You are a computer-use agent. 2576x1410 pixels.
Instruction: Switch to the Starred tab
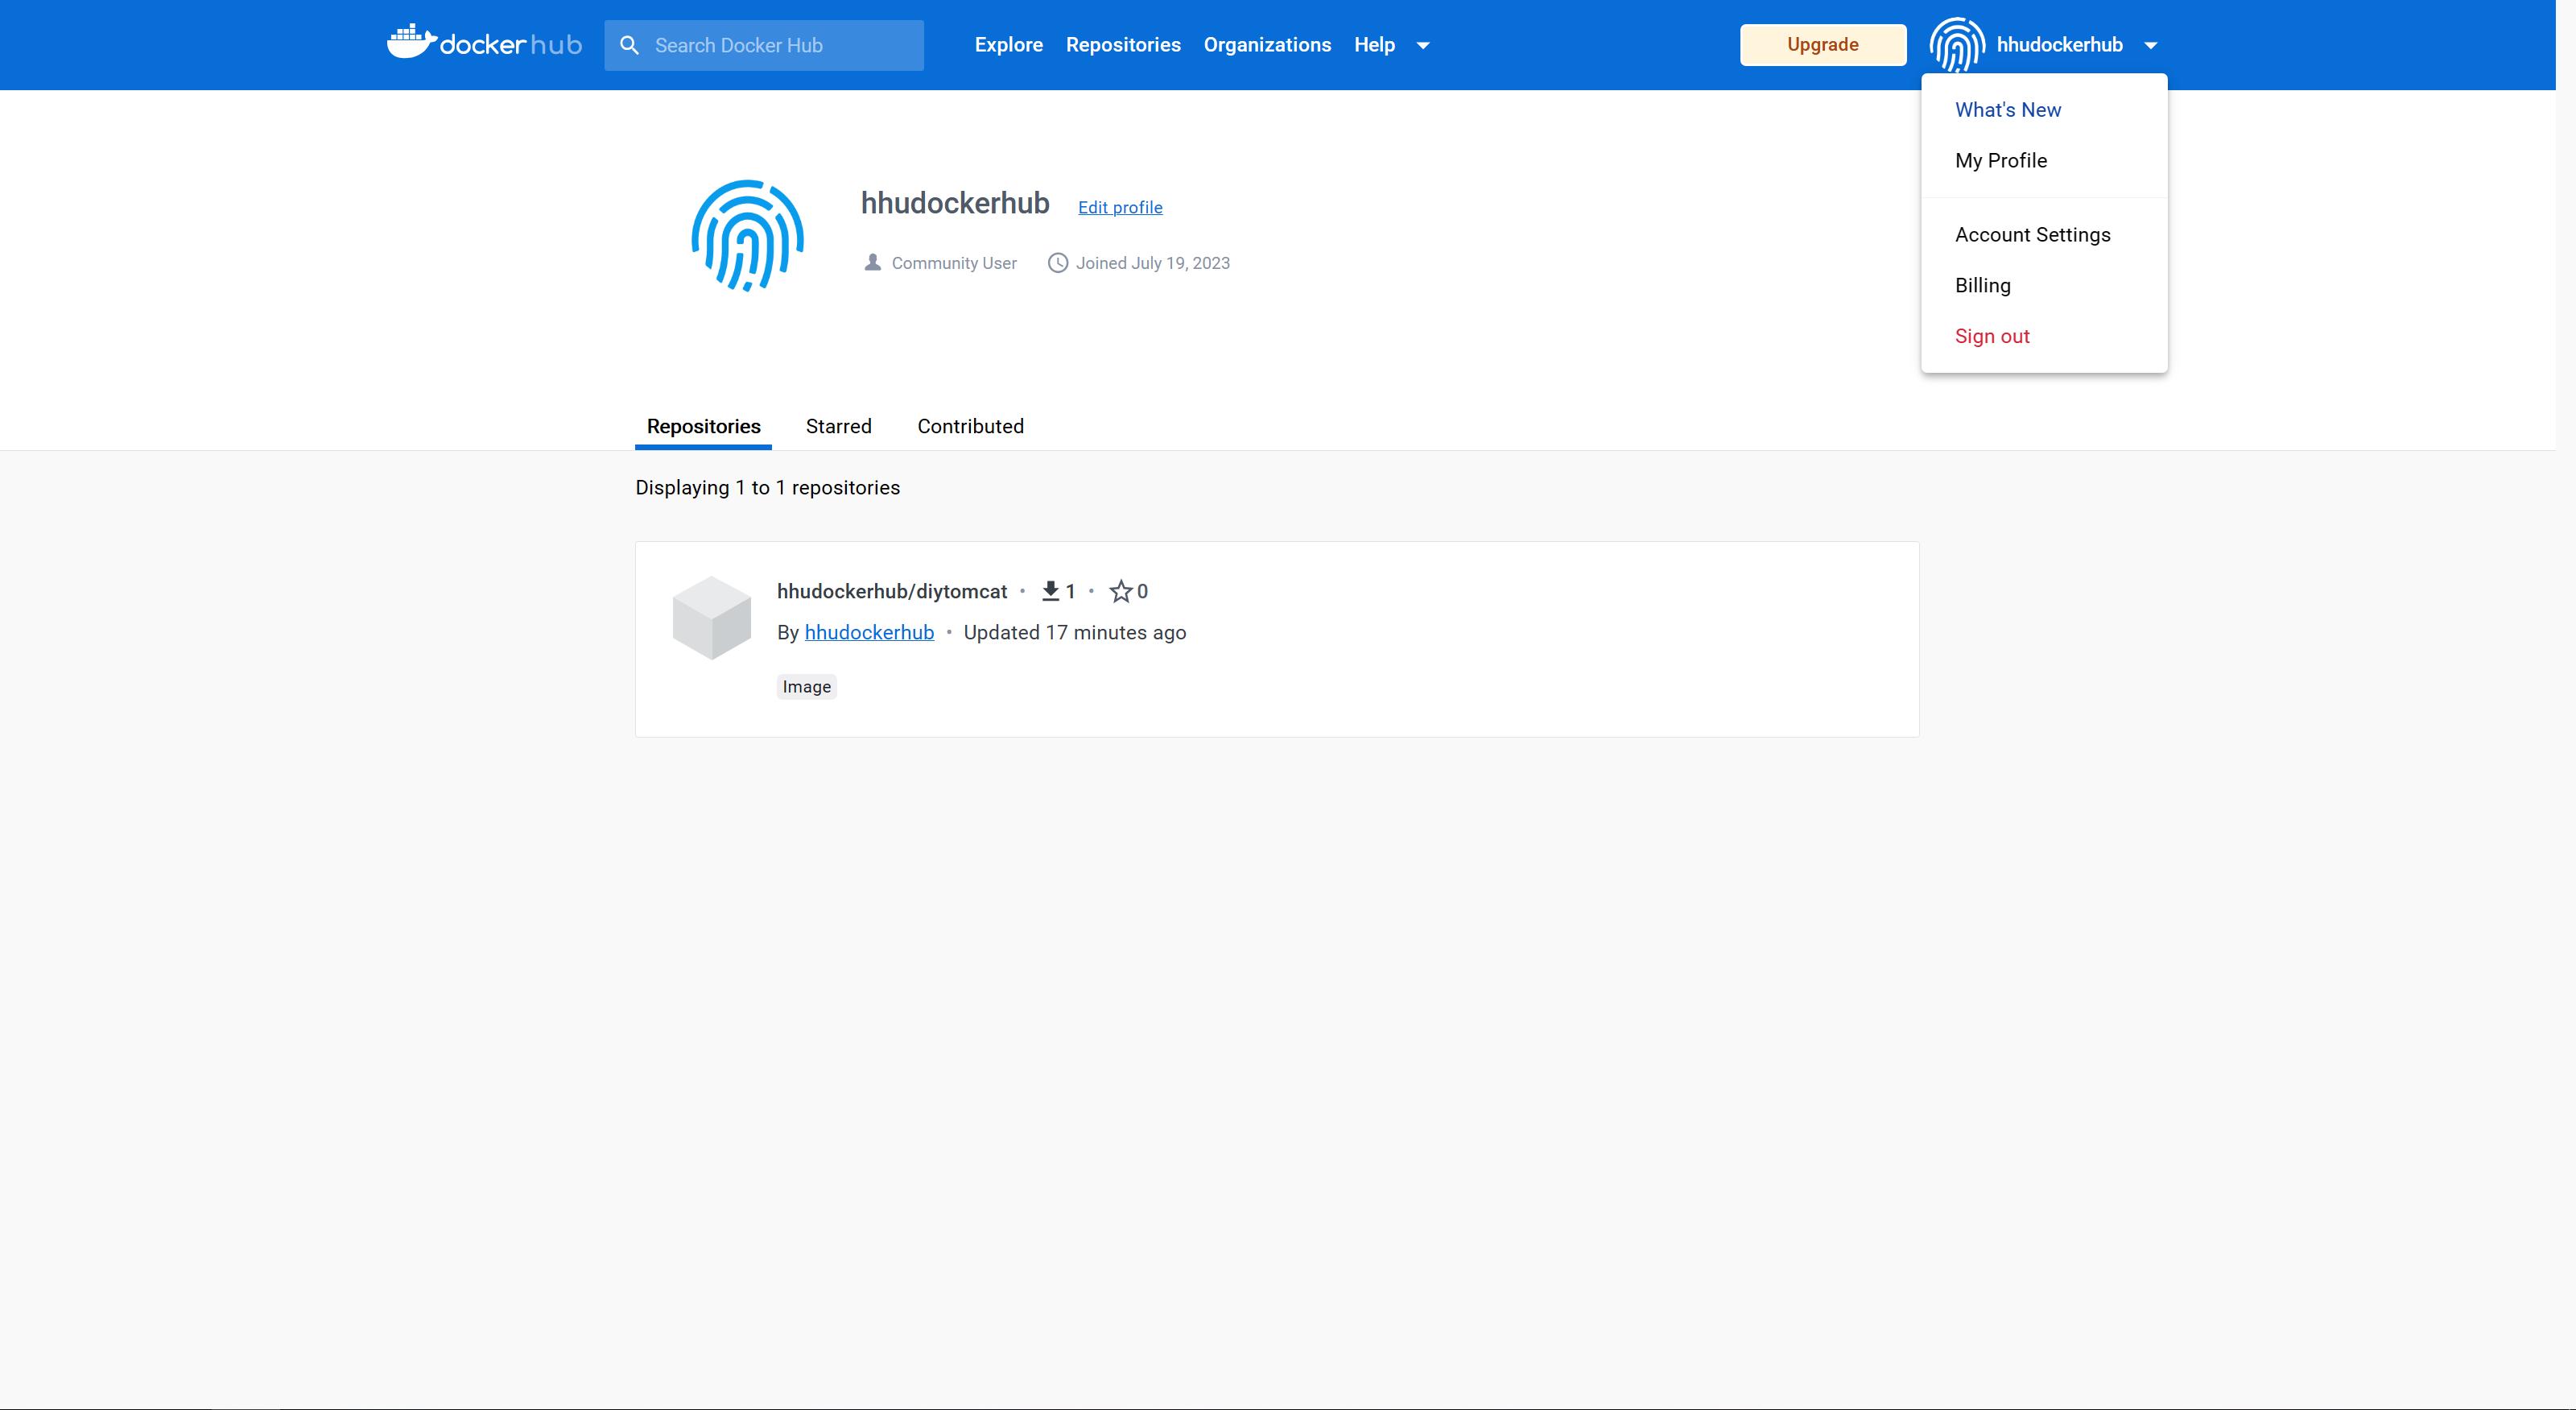click(838, 427)
